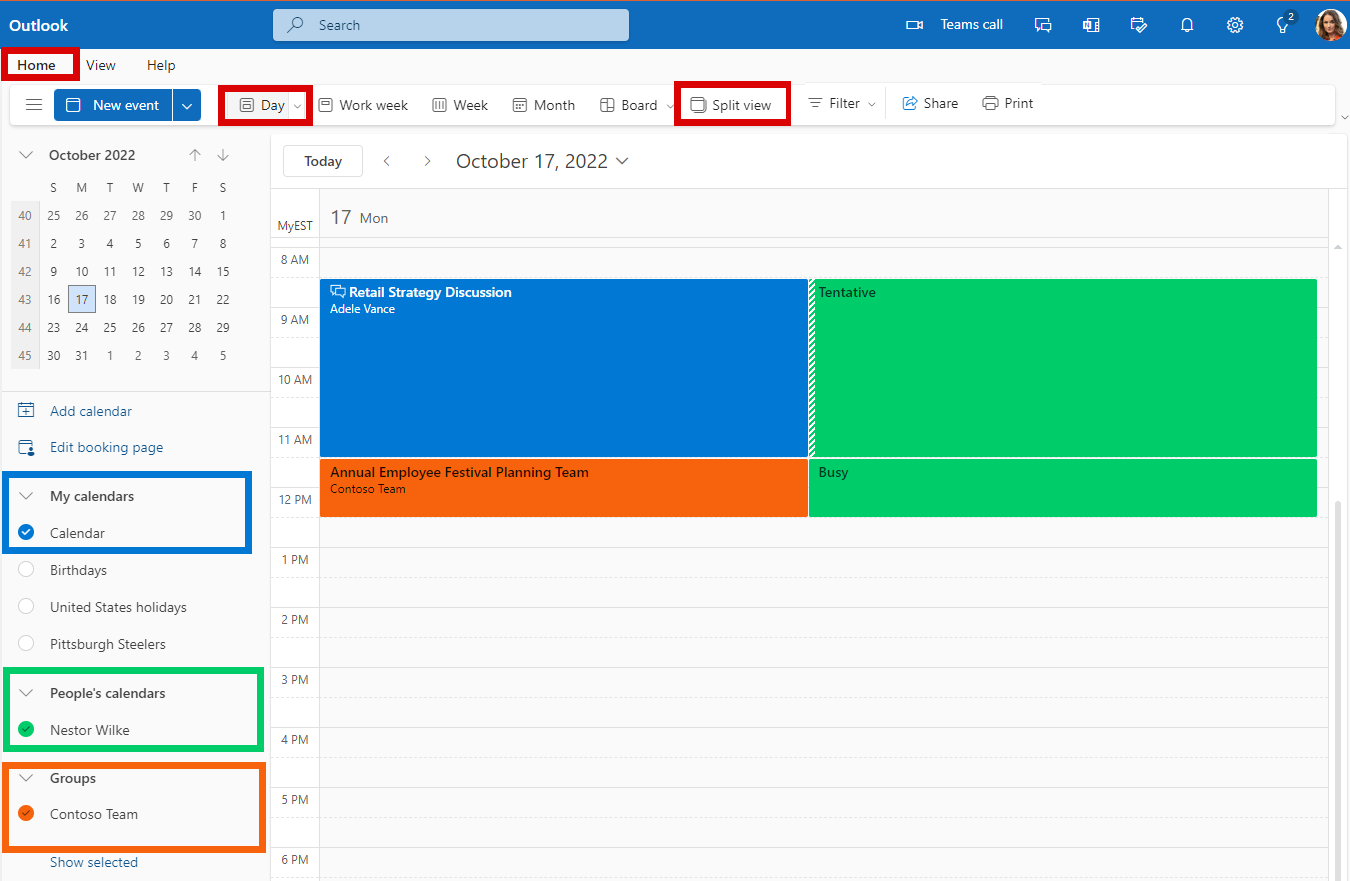Viewport: 1350px width, 881px height.
Task: Enable United States holidays calendar
Action: 27,607
